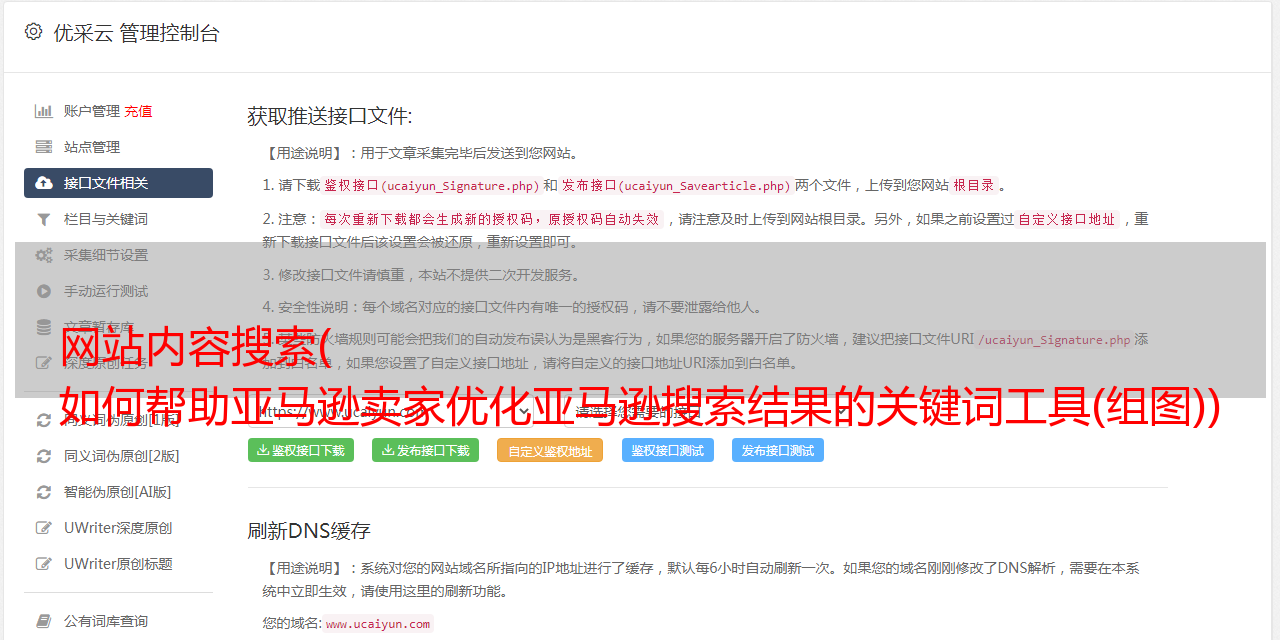Image resolution: width=1280 pixels, height=640 pixels.
Task: Click the 获取推送接口文件 heading
Action: tap(330, 116)
